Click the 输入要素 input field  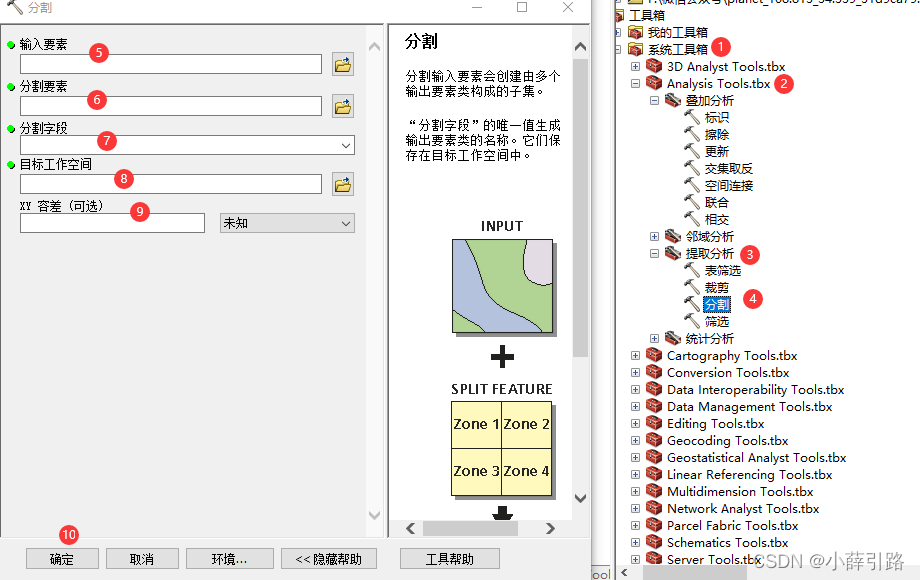tap(171, 64)
